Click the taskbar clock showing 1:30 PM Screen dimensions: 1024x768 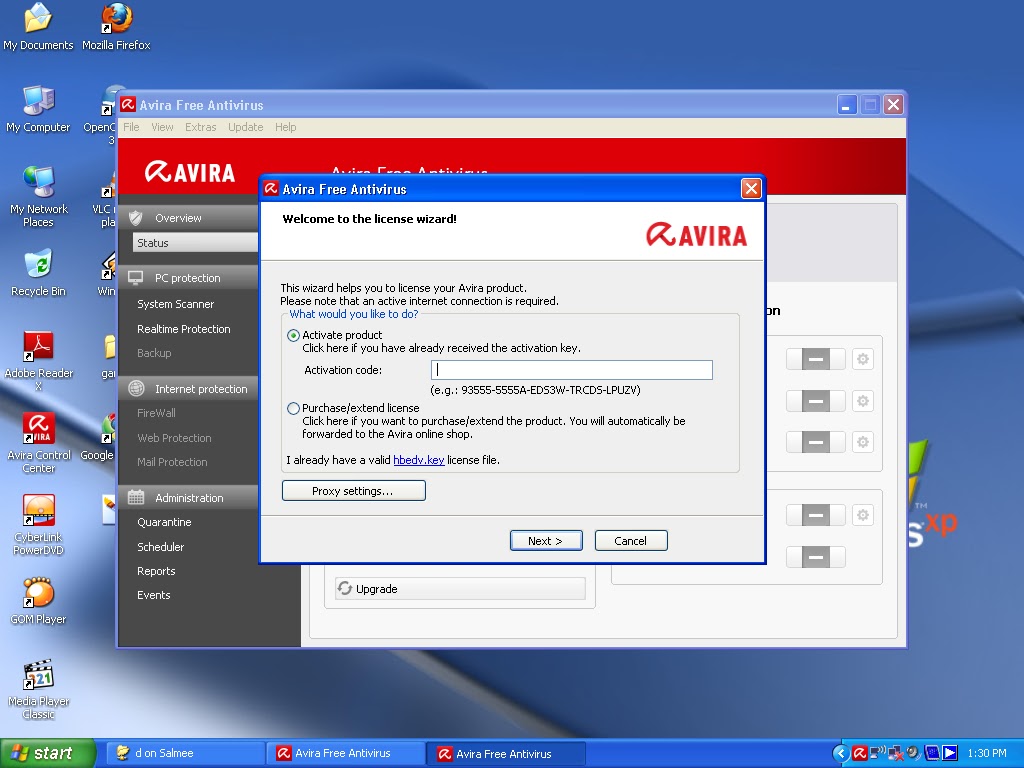pyautogui.click(x=987, y=754)
